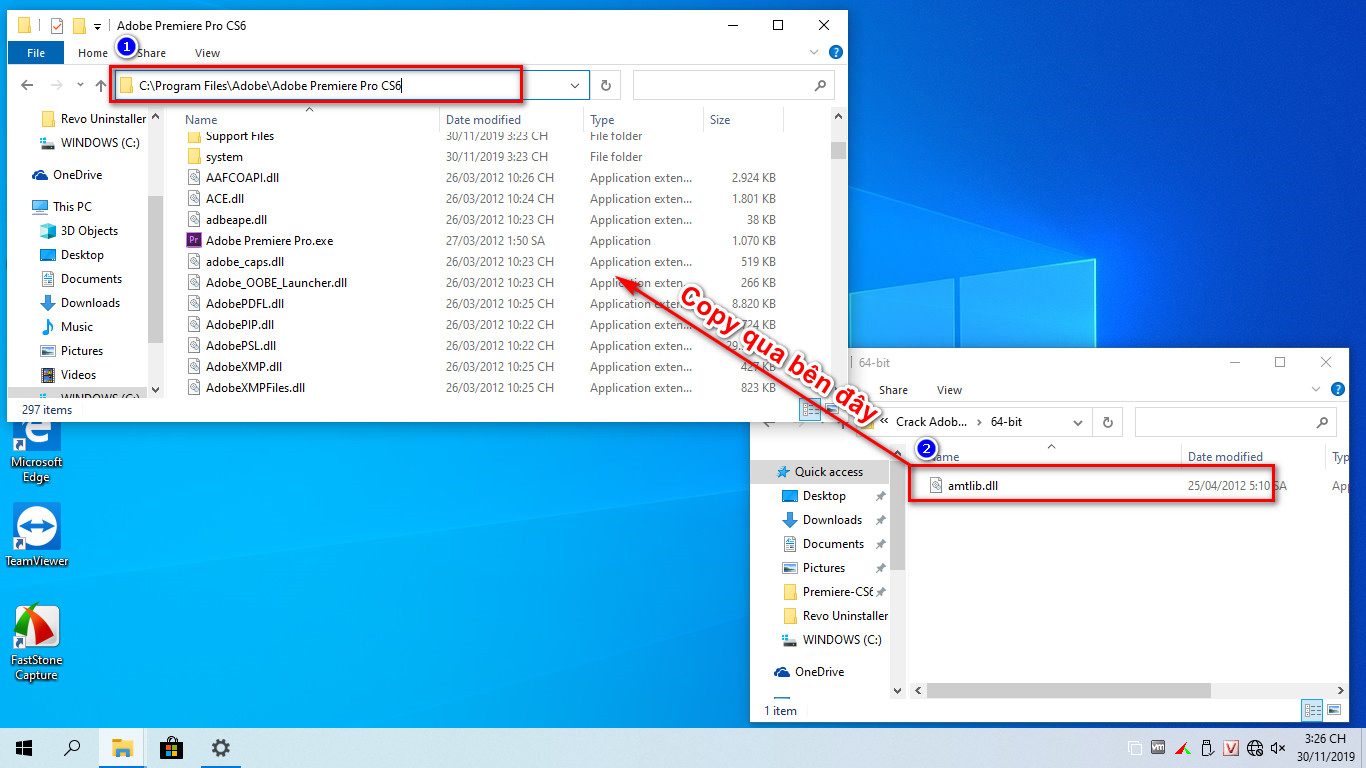Click the New folder quick-access icon in Premiere window
This screenshot has height=768, width=1366.
point(79,26)
